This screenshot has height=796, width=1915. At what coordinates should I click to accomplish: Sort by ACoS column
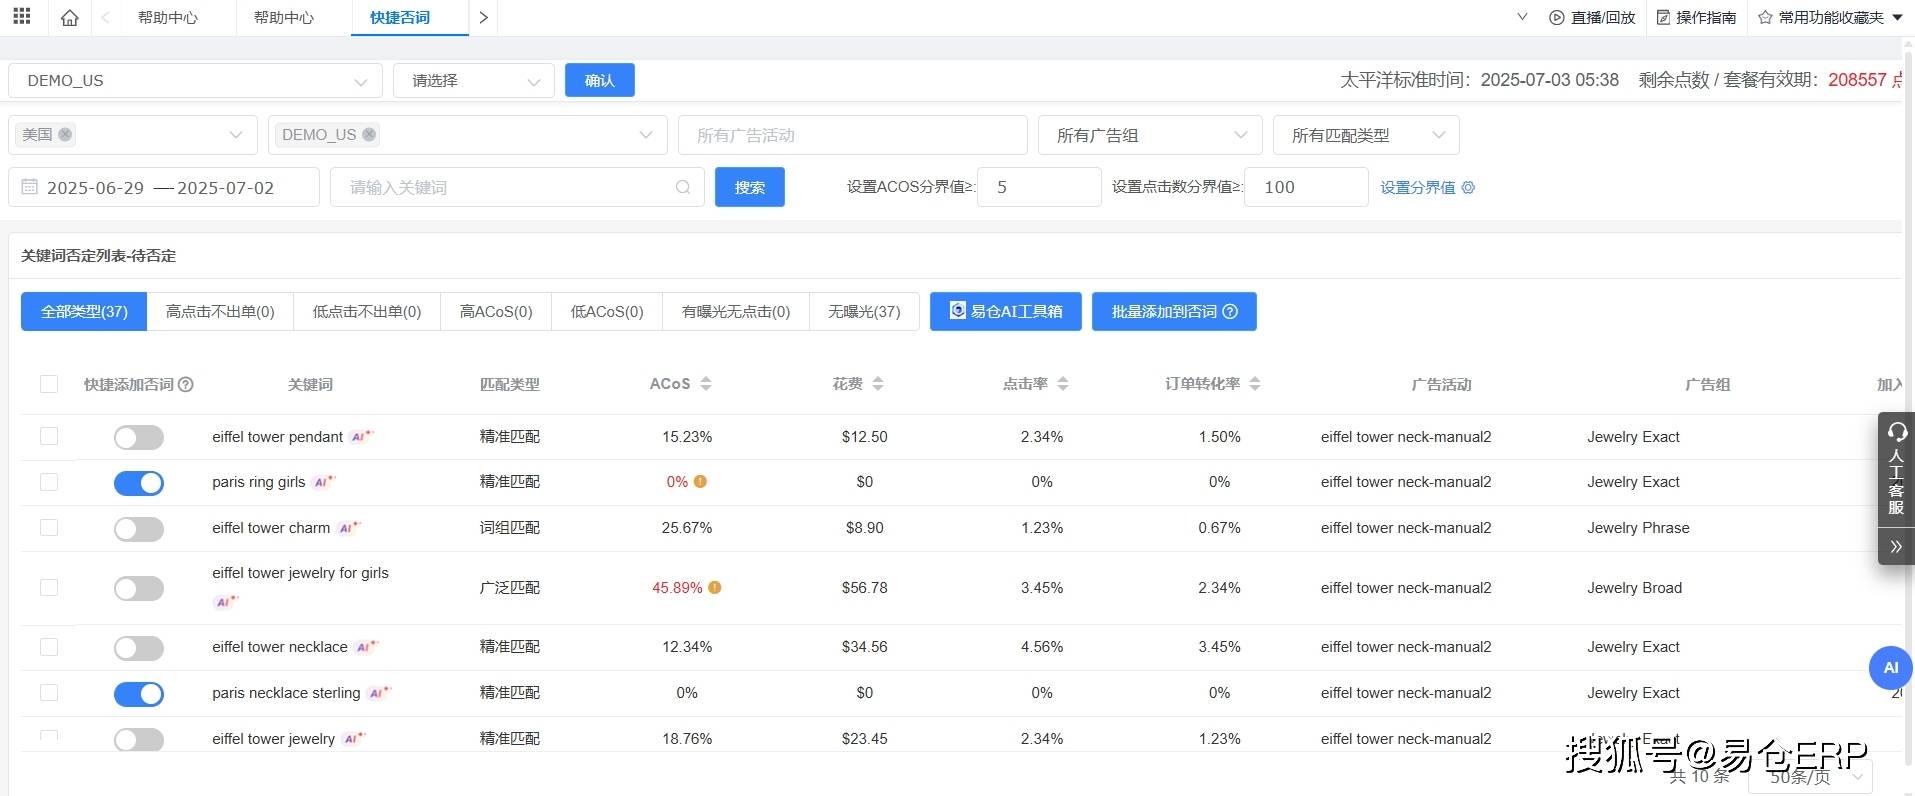pyautogui.click(x=706, y=384)
